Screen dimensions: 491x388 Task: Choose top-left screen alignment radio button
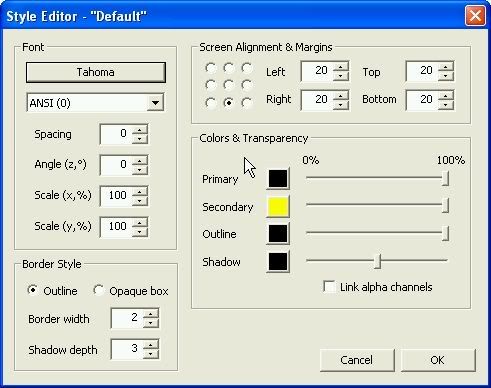210,68
